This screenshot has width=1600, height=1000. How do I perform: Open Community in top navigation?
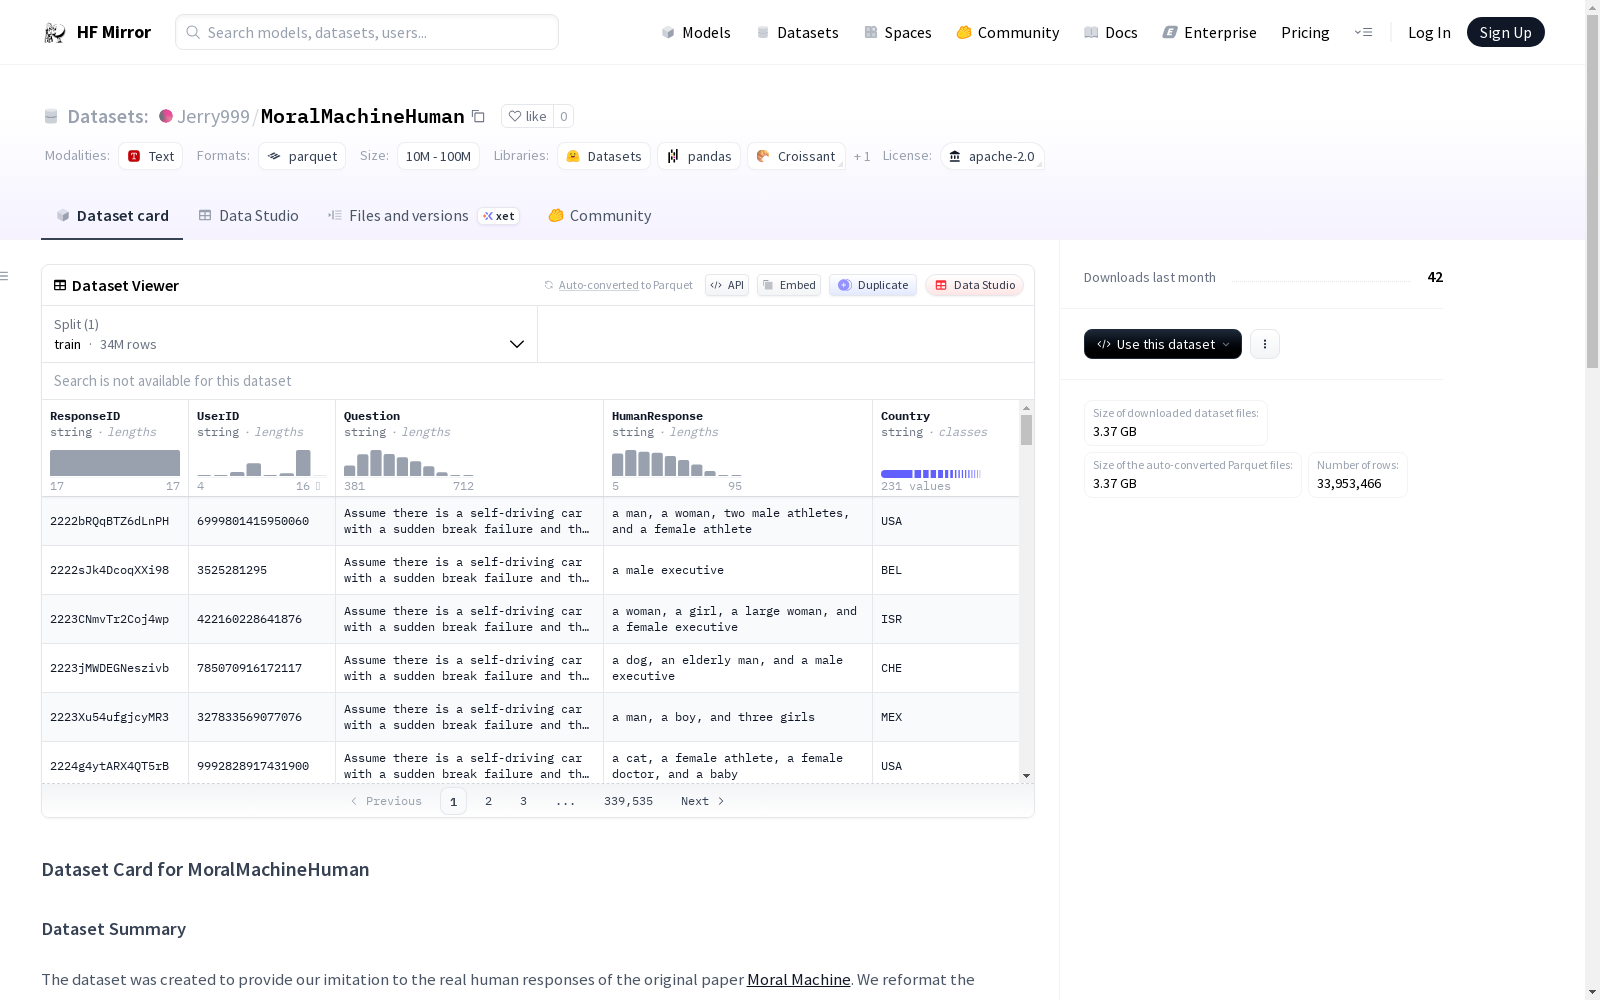[x=1008, y=33]
